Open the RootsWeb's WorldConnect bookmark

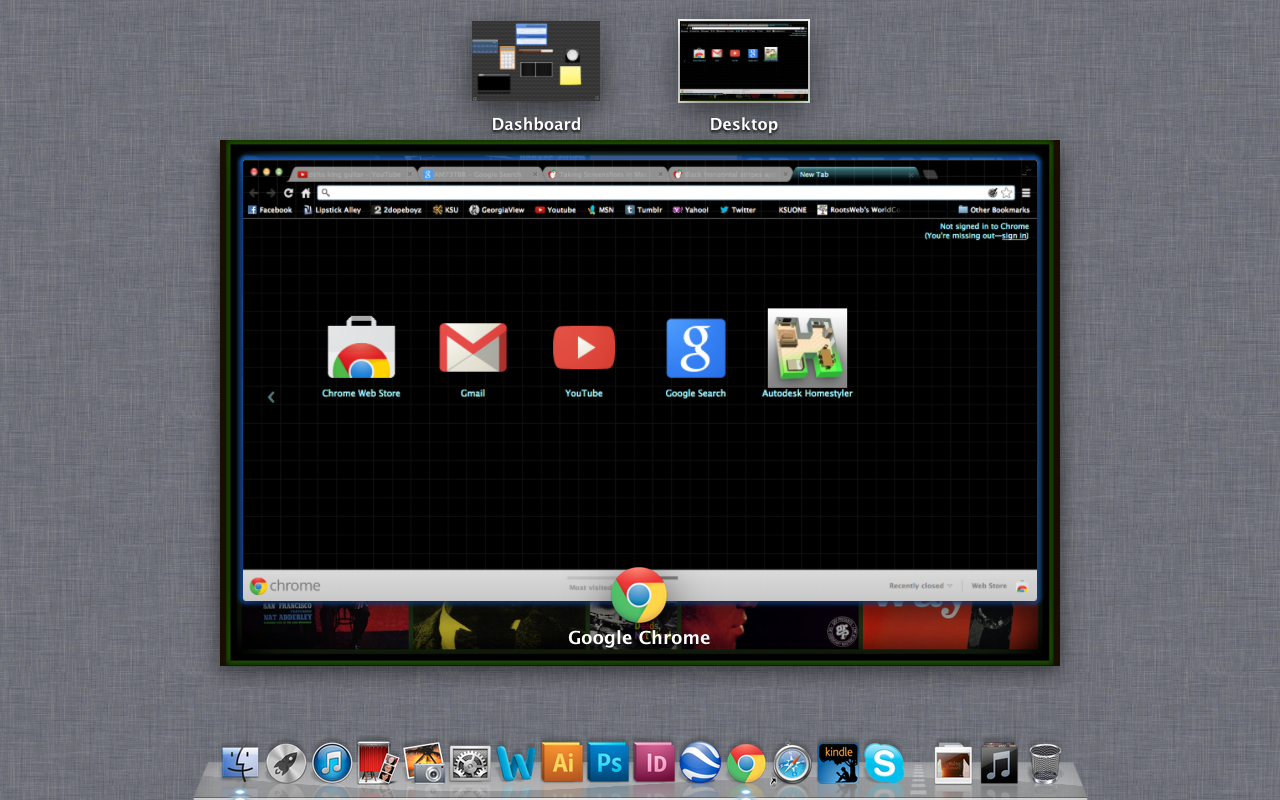[859, 210]
